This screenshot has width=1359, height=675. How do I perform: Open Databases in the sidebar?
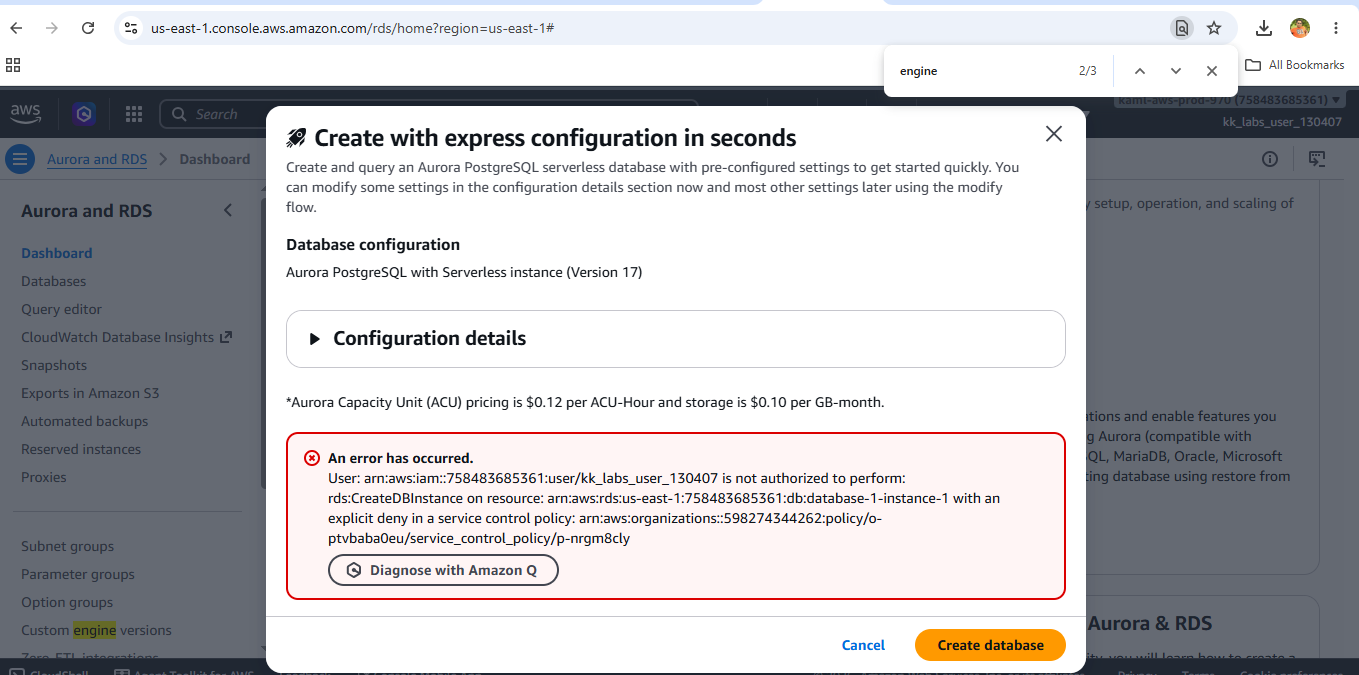pyautogui.click(x=54, y=281)
